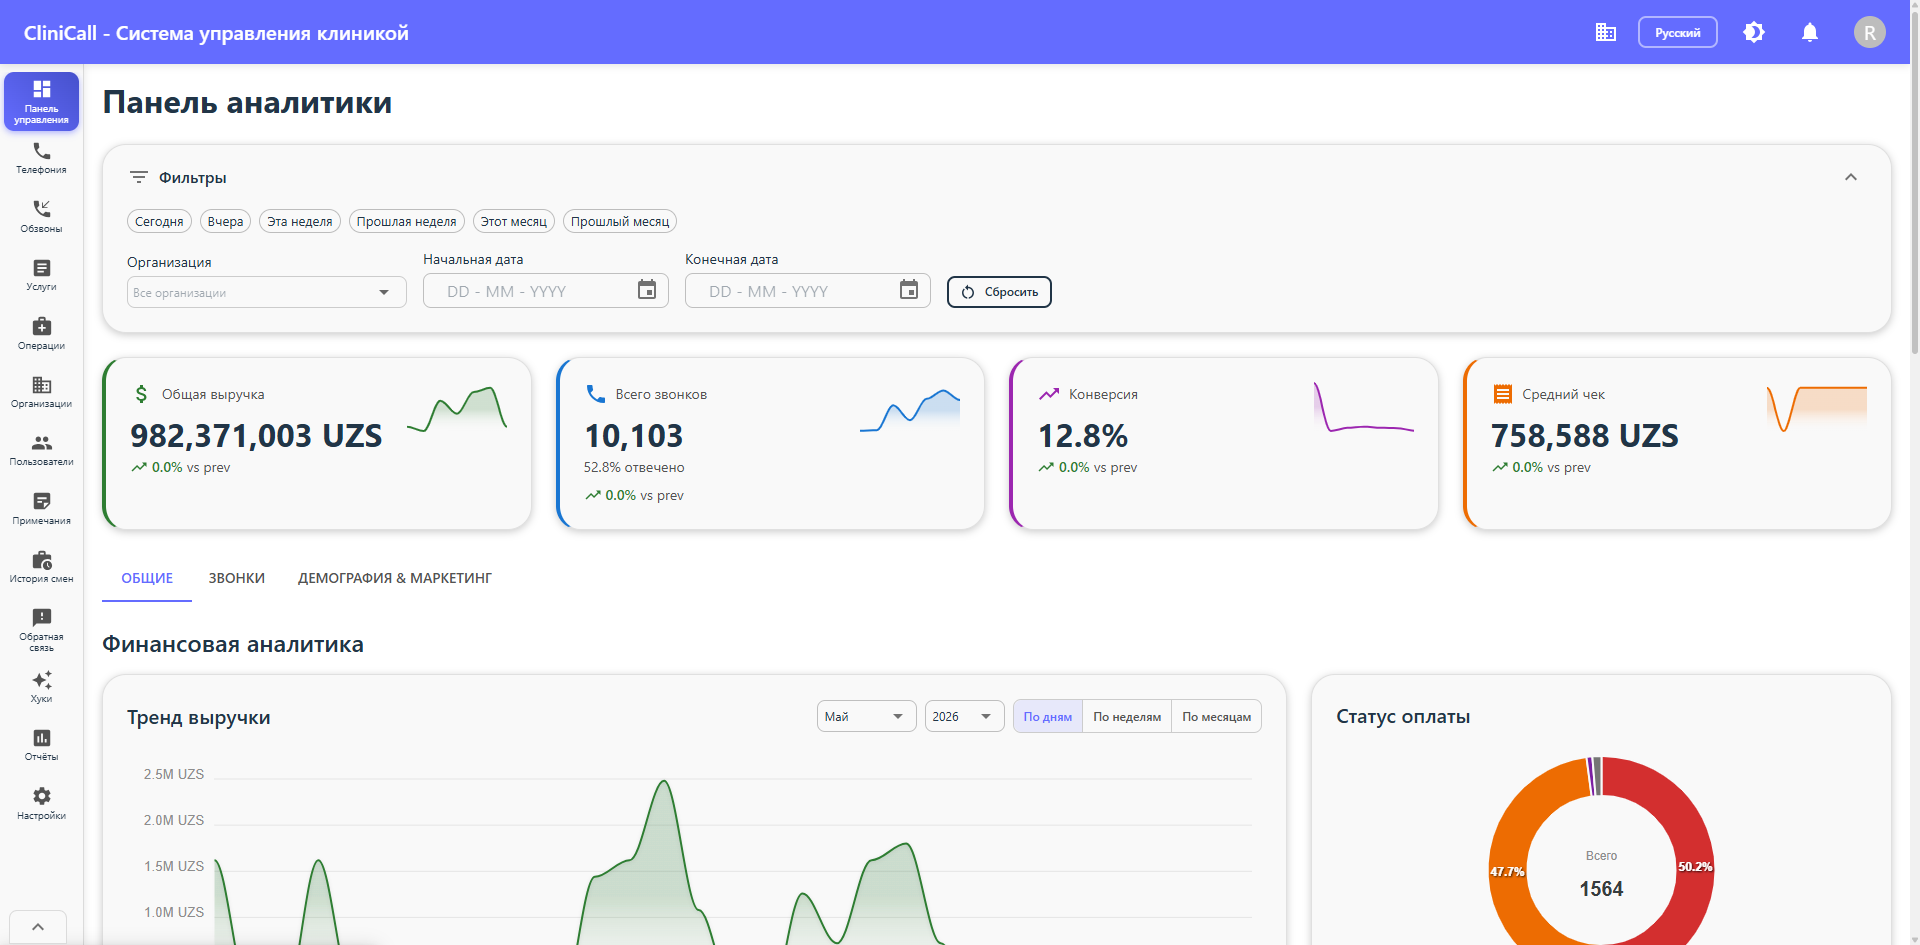Screen dimensions: 1920x945
Task: Toggle the brightness theme icon
Action: click(x=1754, y=32)
